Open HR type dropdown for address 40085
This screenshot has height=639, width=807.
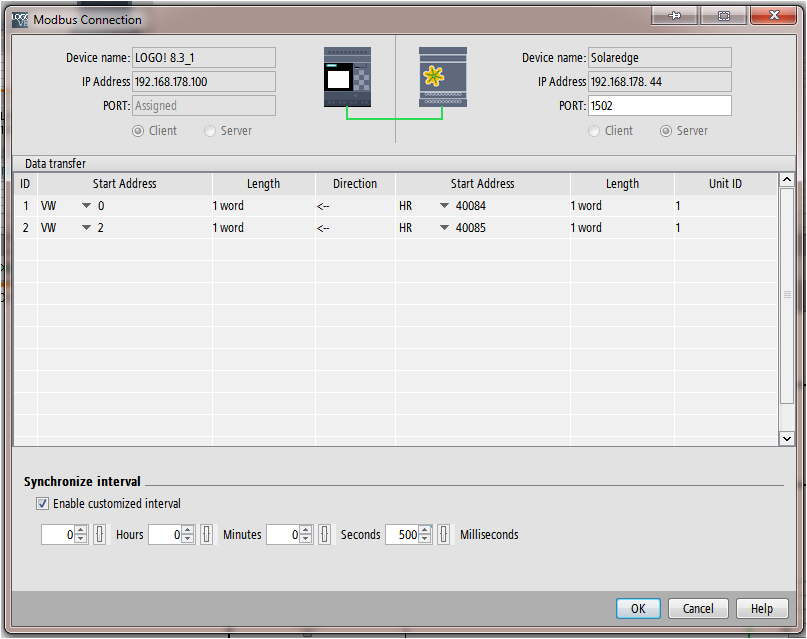coord(444,227)
